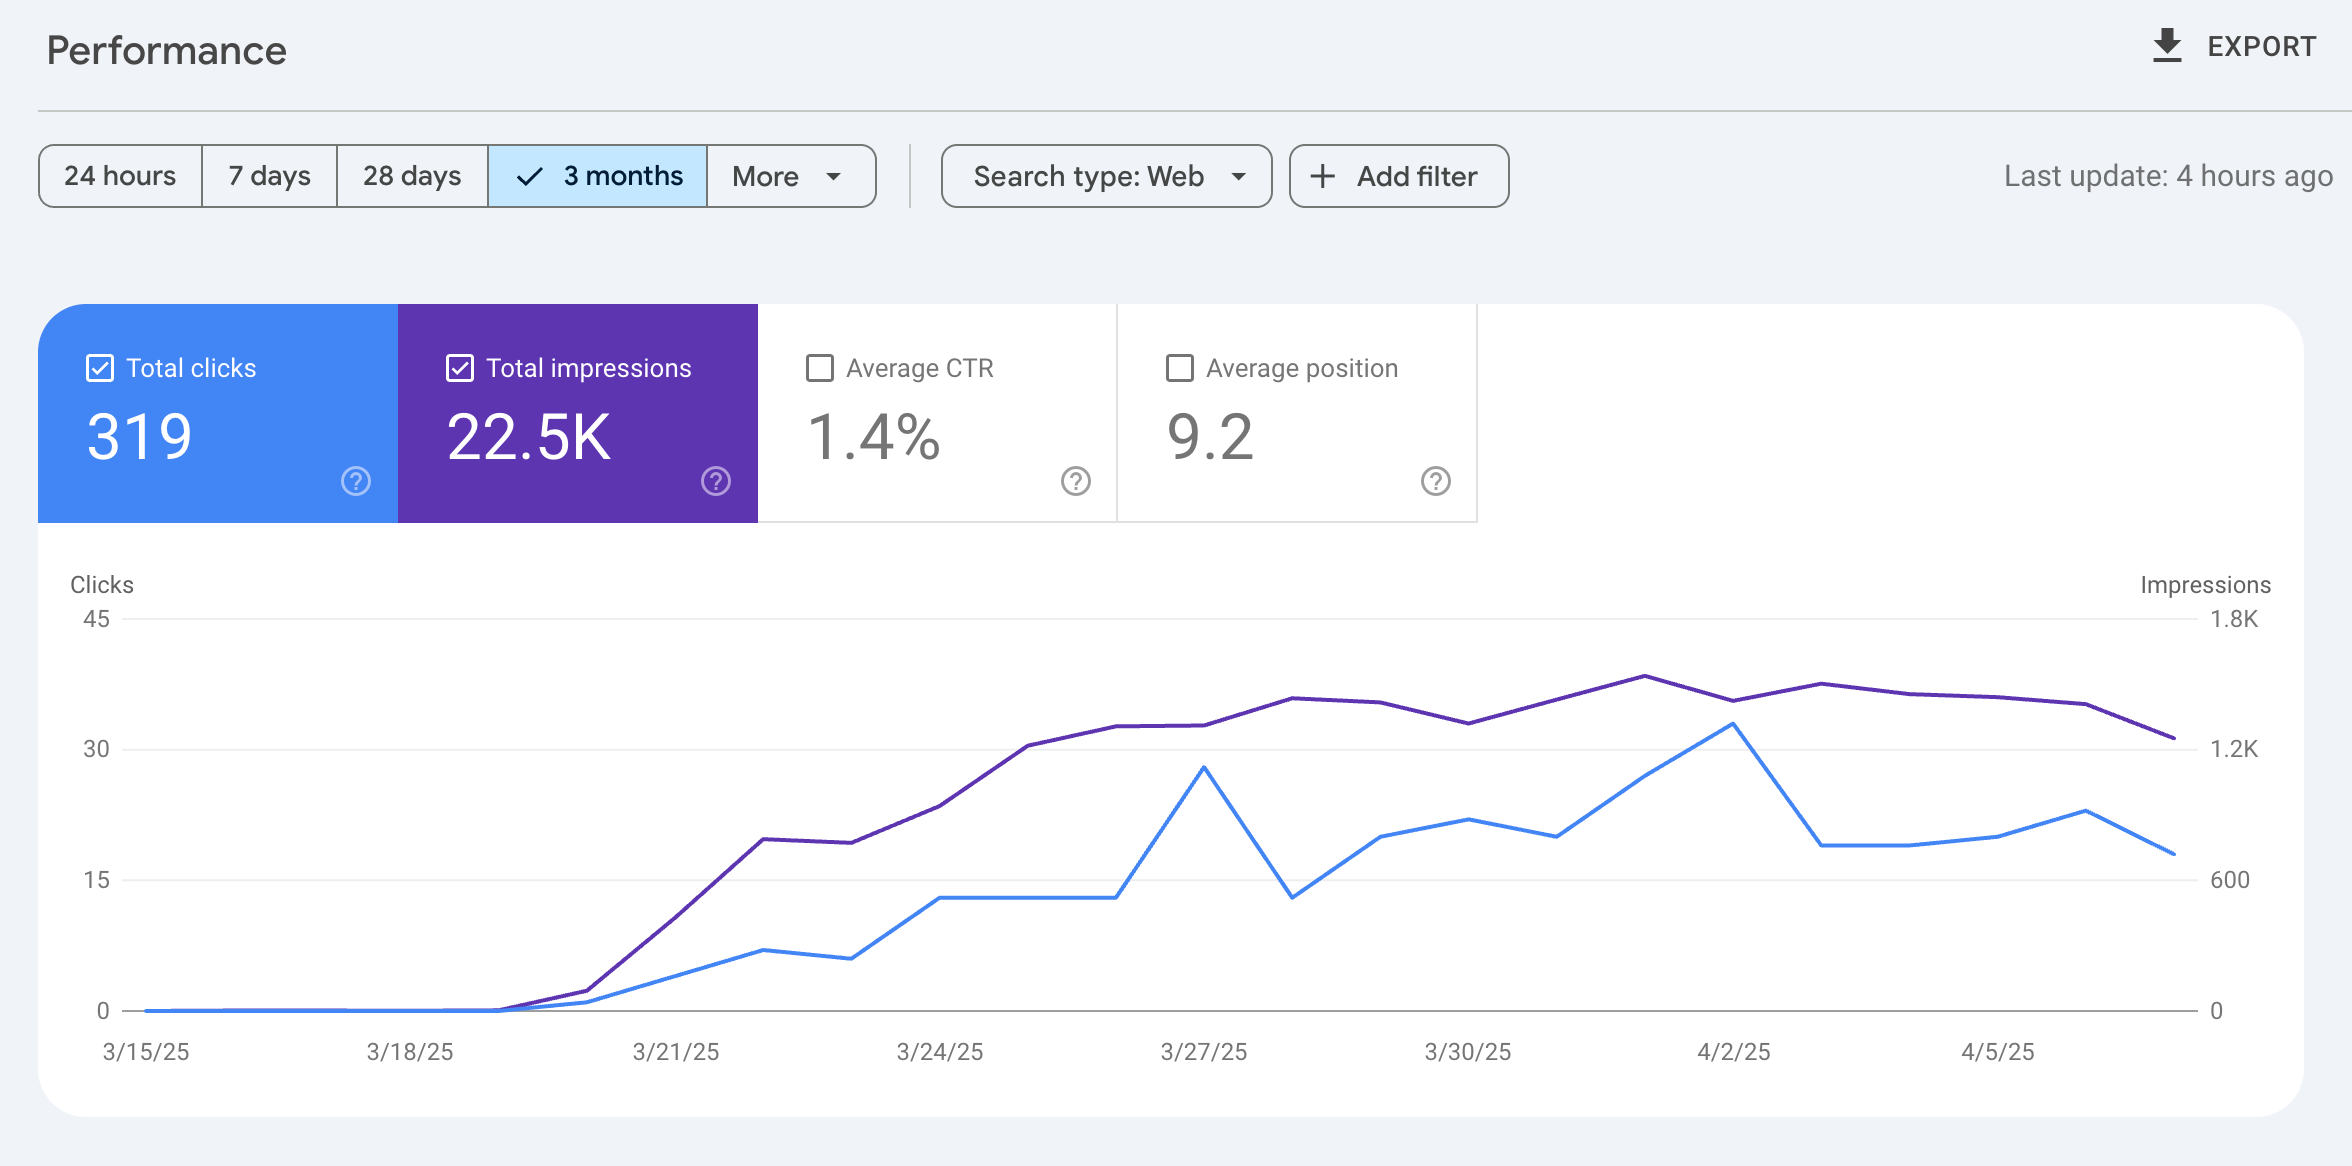Click the Export download icon
Image resolution: width=2352 pixels, height=1166 pixels.
(2167, 45)
